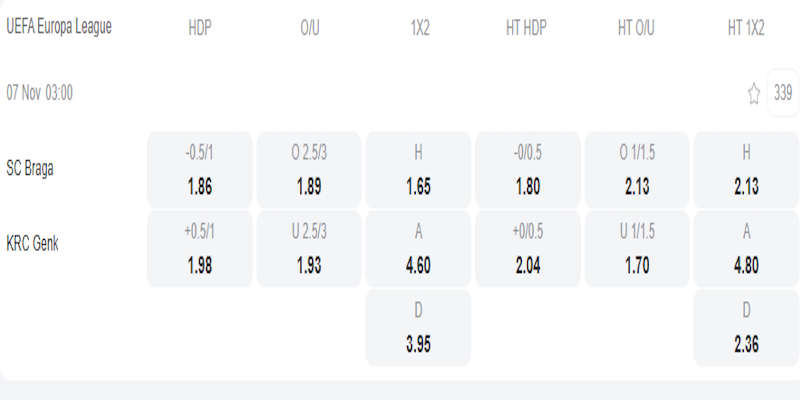
Task: Open the KRC Genk team link
Action: point(33,243)
